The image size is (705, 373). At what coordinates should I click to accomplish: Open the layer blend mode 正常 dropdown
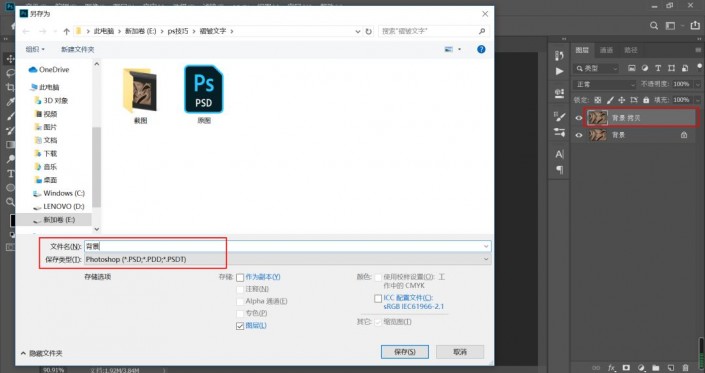click(x=604, y=84)
